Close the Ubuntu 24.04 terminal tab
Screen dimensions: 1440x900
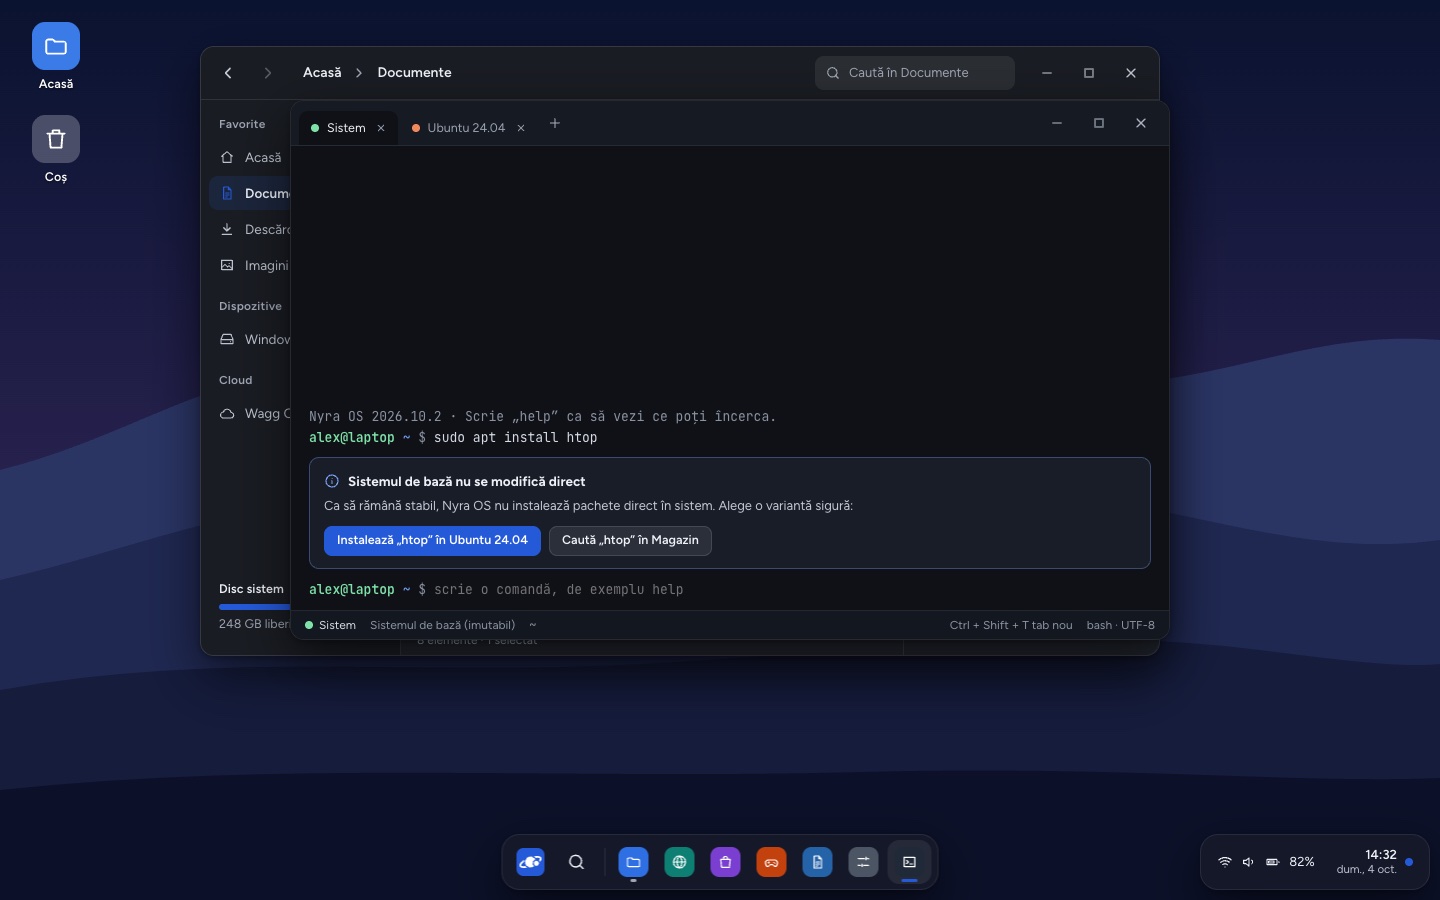pyautogui.click(x=521, y=128)
